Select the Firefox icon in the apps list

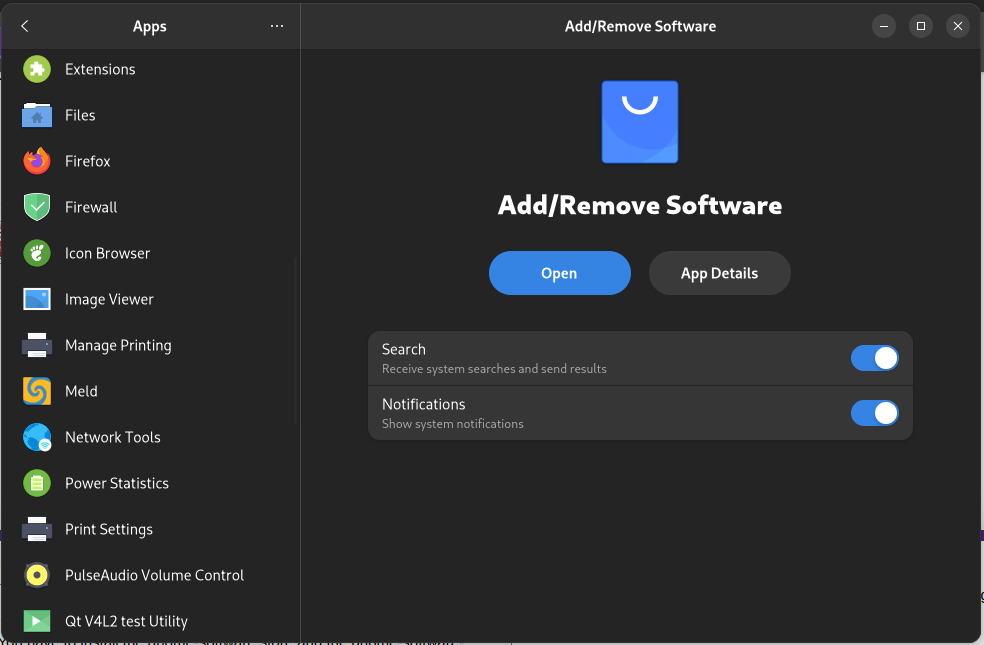click(37, 161)
